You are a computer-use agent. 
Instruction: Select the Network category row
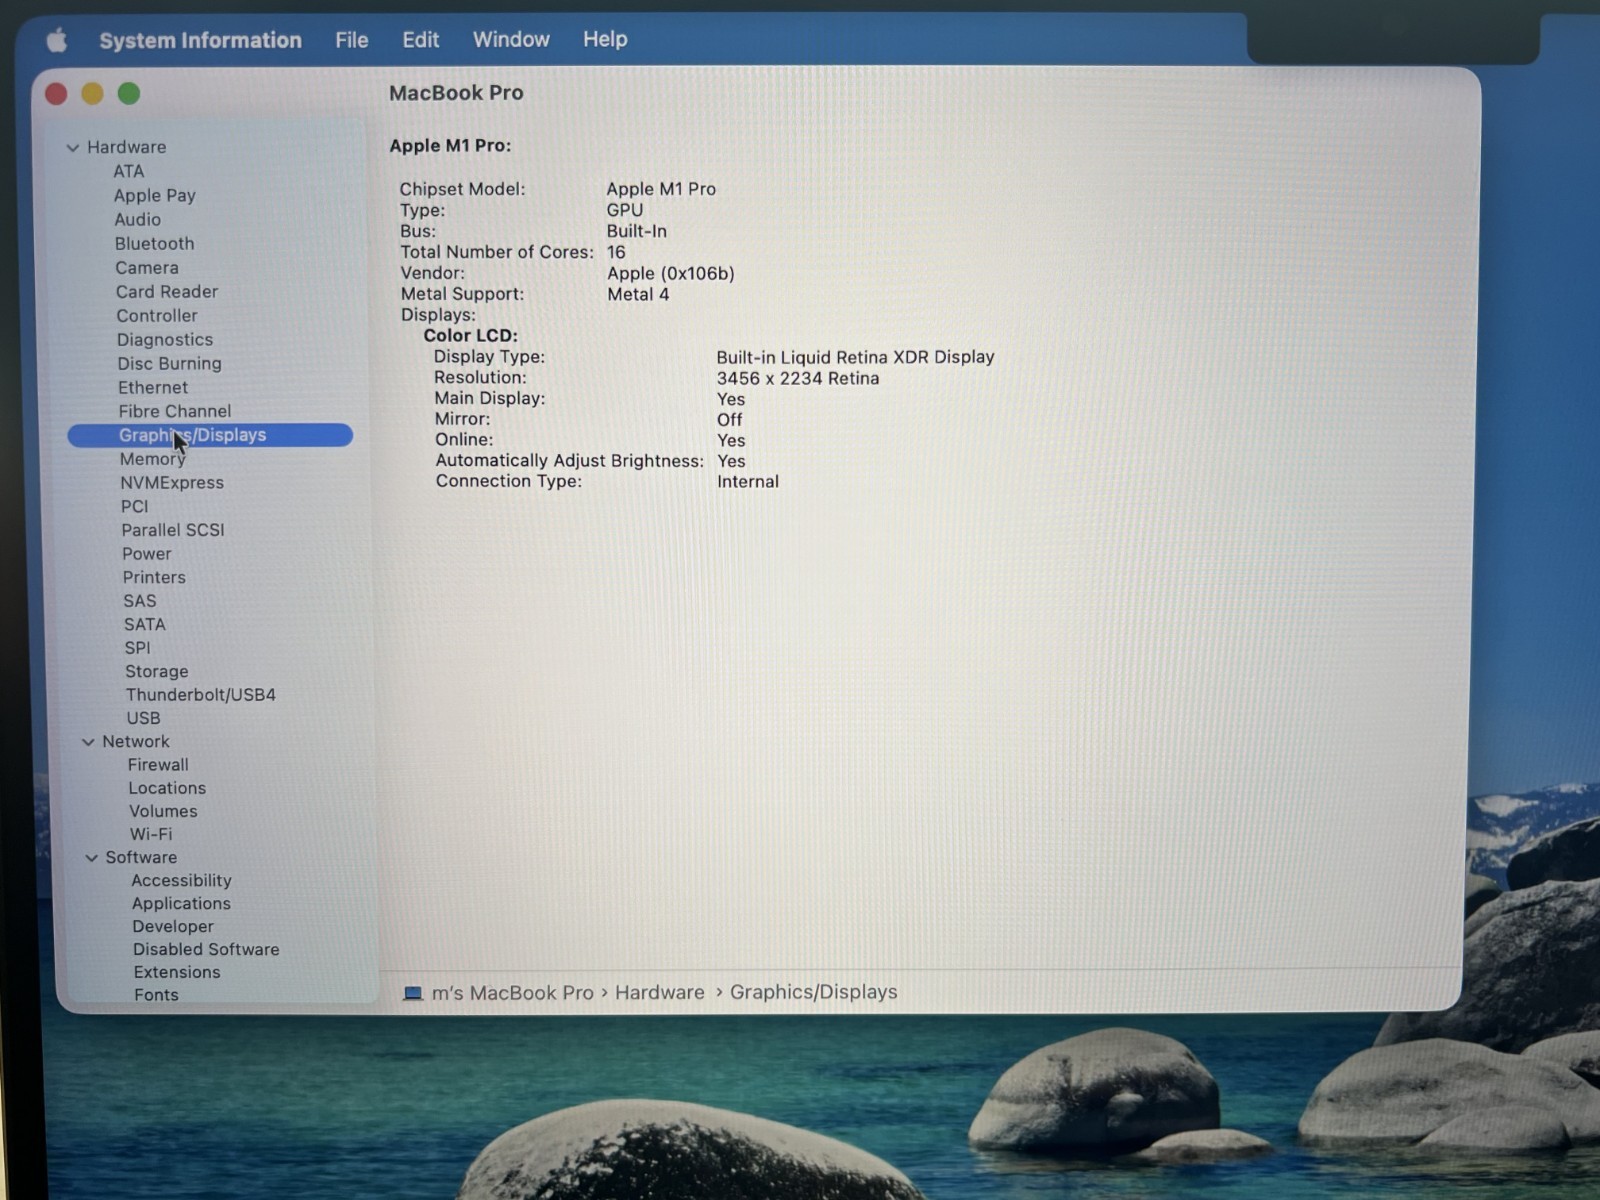coord(136,741)
